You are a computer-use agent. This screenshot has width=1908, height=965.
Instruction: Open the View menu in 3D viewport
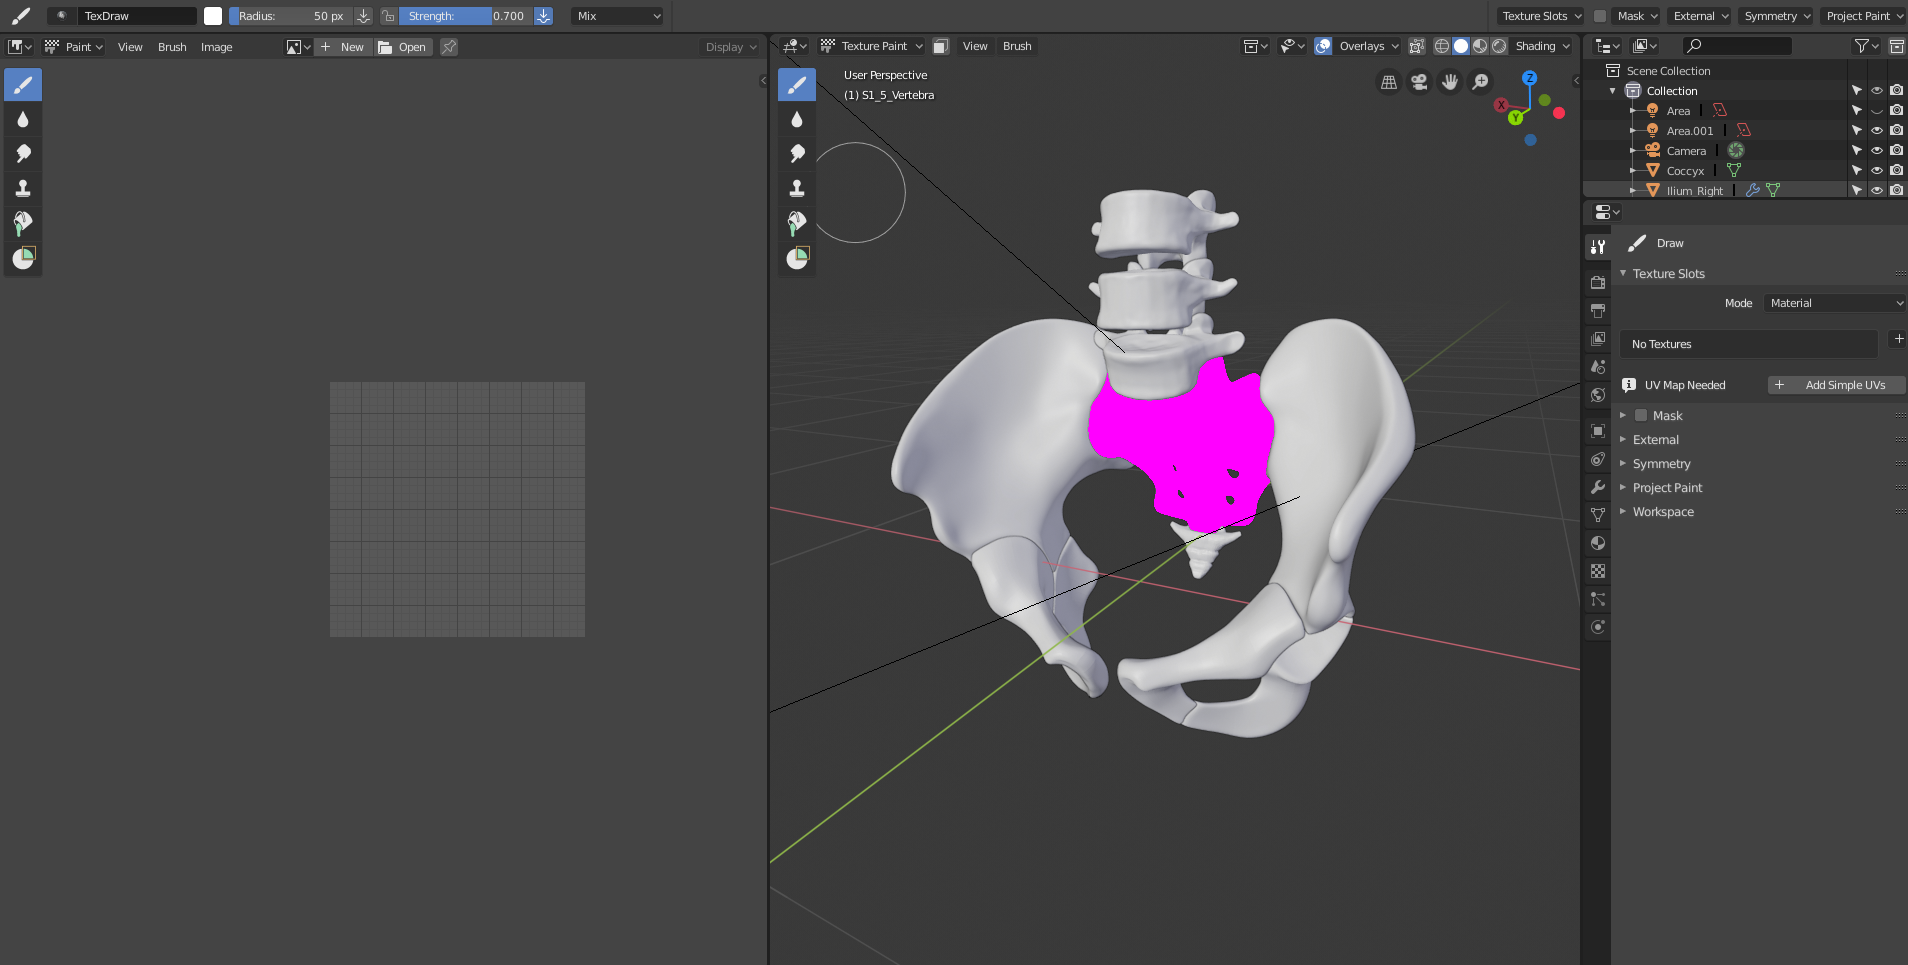975,46
